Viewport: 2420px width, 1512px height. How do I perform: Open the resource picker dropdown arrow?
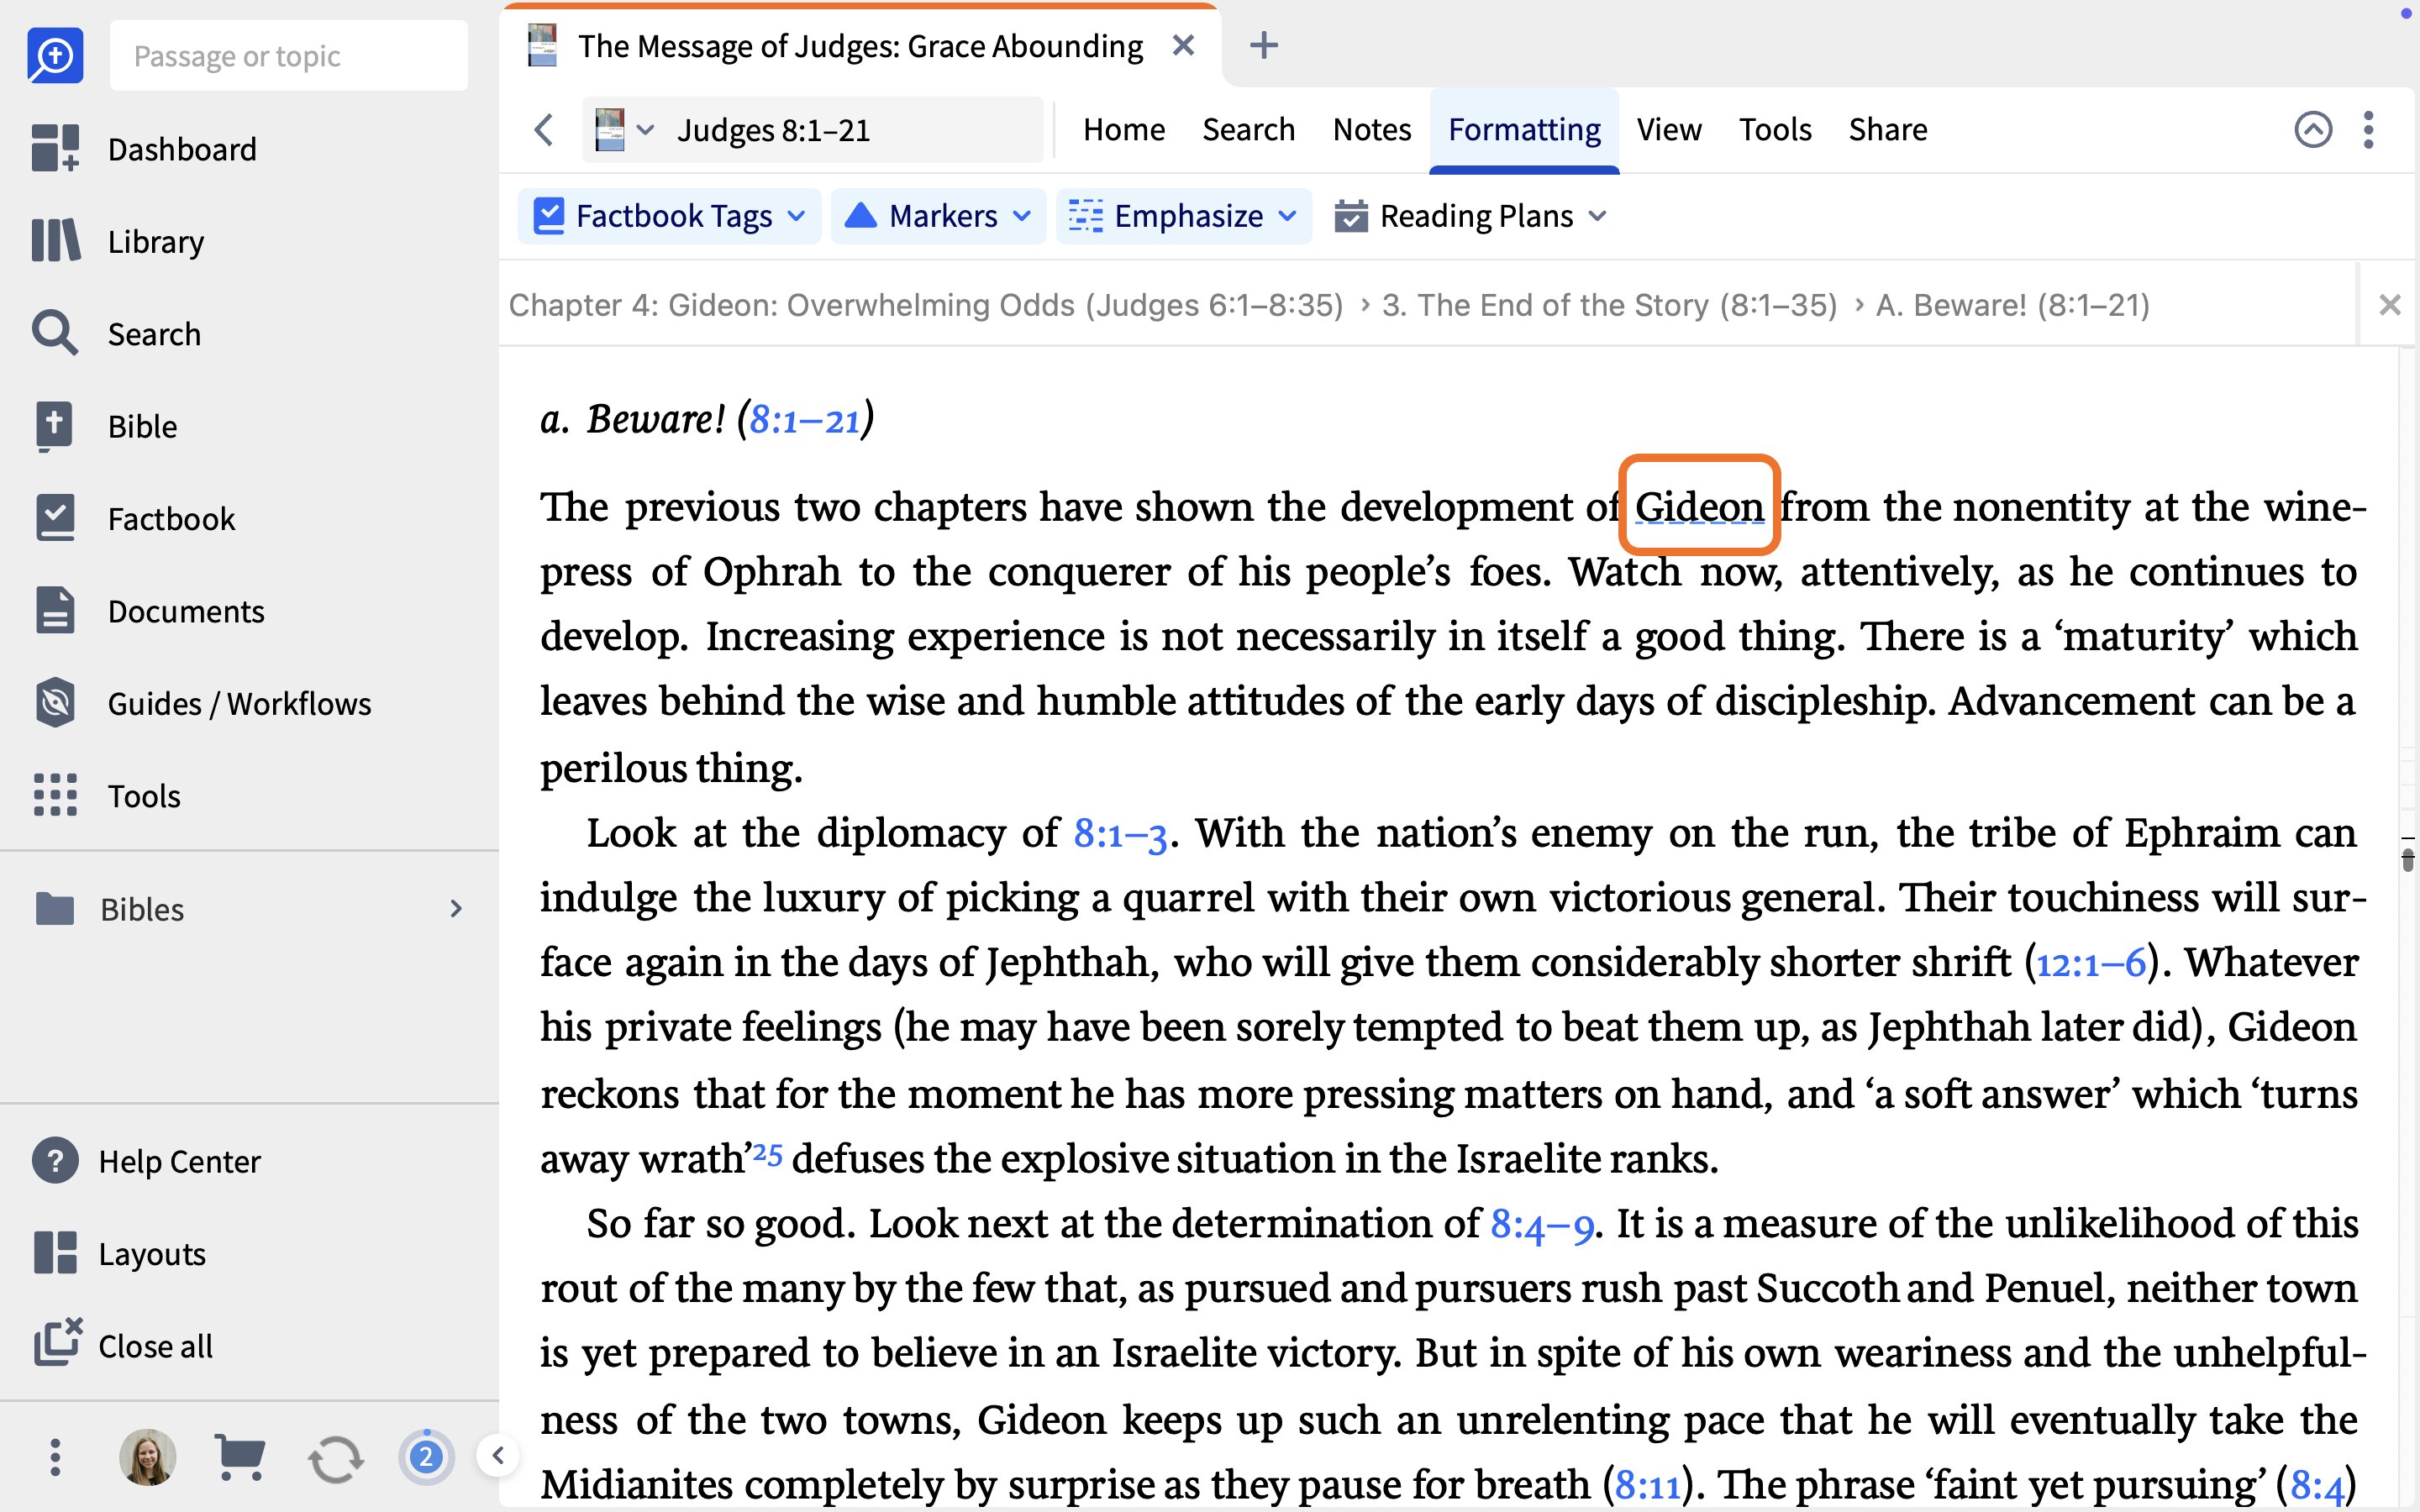click(646, 130)
